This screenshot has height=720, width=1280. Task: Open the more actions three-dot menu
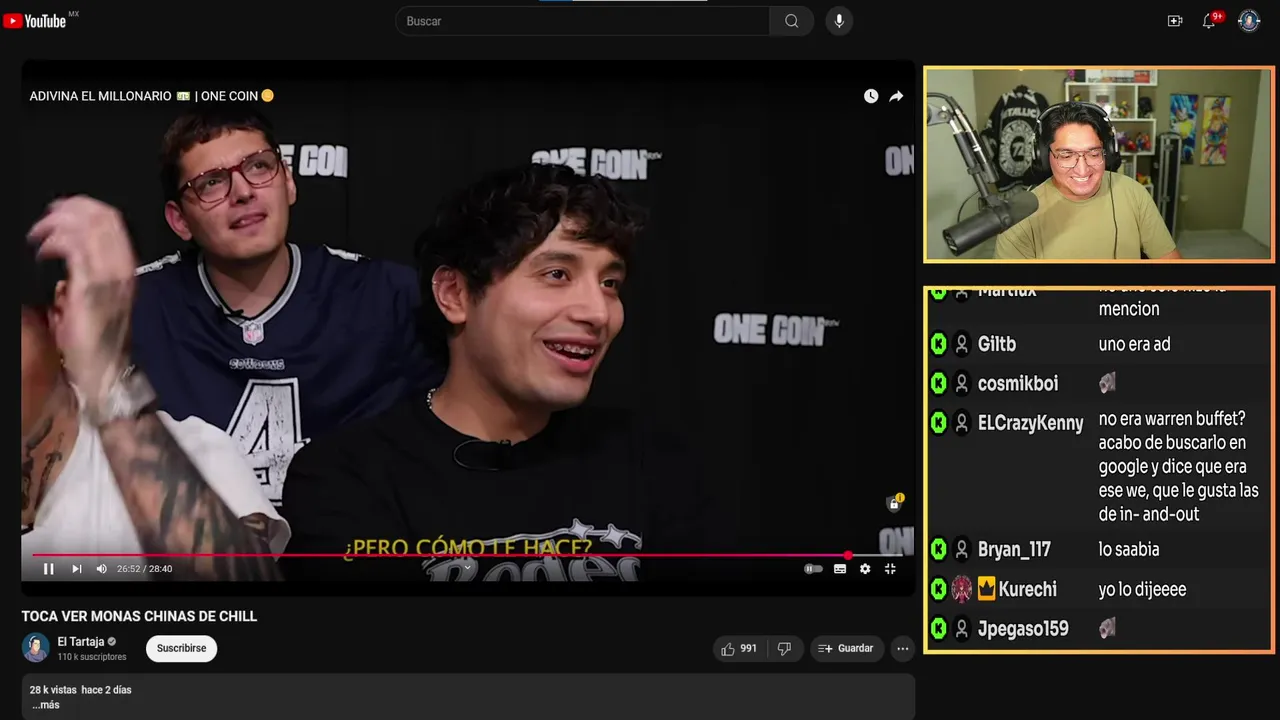[903, 649]
